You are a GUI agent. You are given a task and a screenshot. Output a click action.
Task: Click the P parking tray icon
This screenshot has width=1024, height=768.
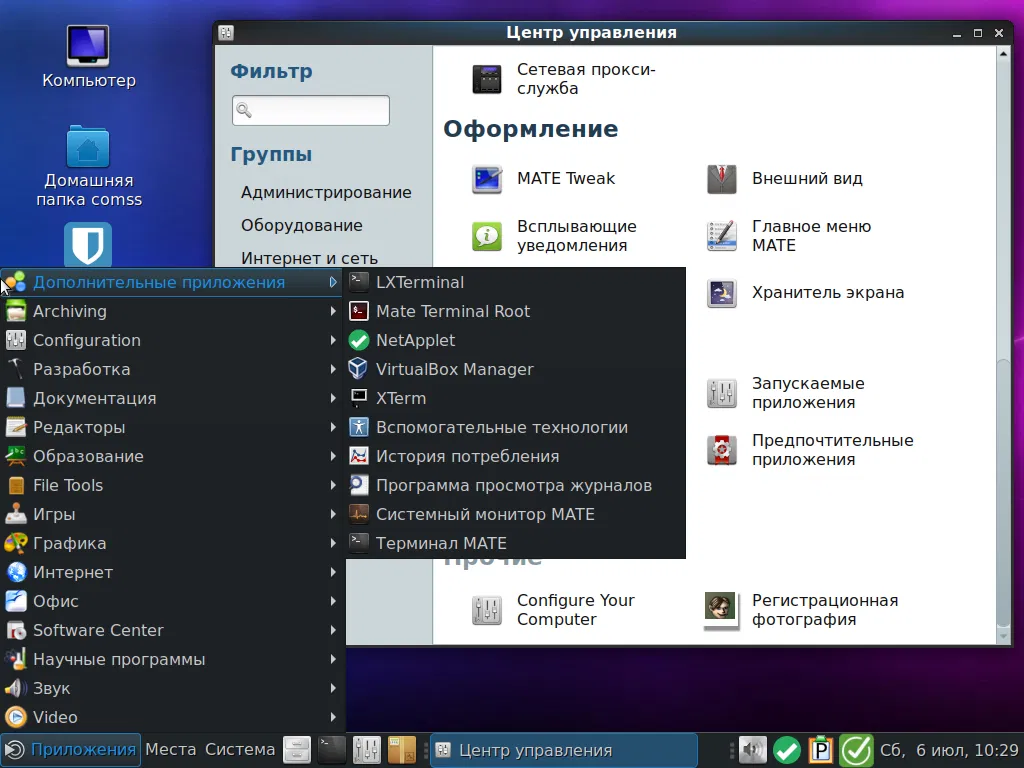pos(821,750)
